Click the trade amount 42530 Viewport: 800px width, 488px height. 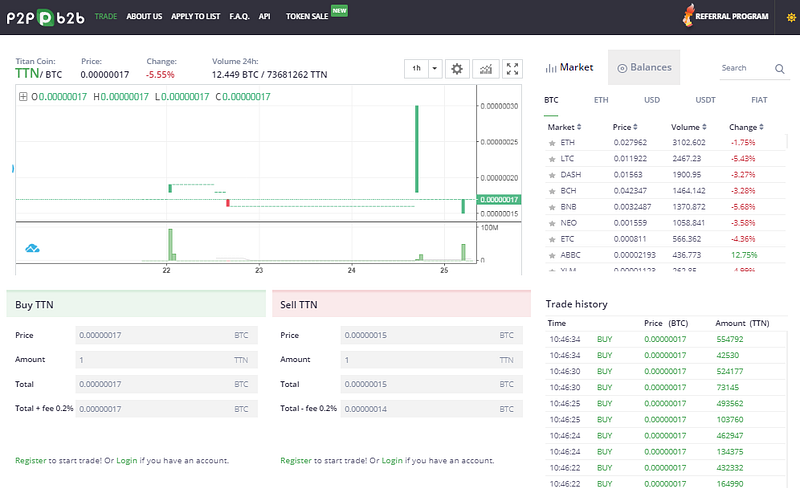tap(728, 355)
